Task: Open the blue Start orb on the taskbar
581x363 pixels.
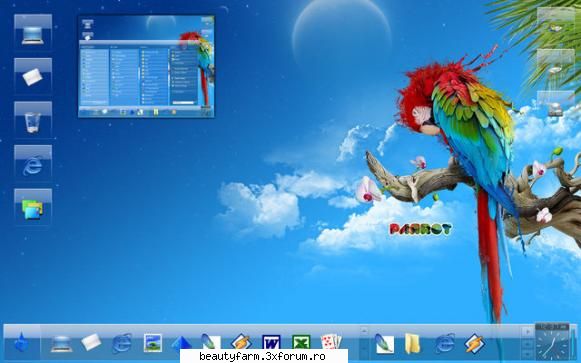Action: [21, 342]
